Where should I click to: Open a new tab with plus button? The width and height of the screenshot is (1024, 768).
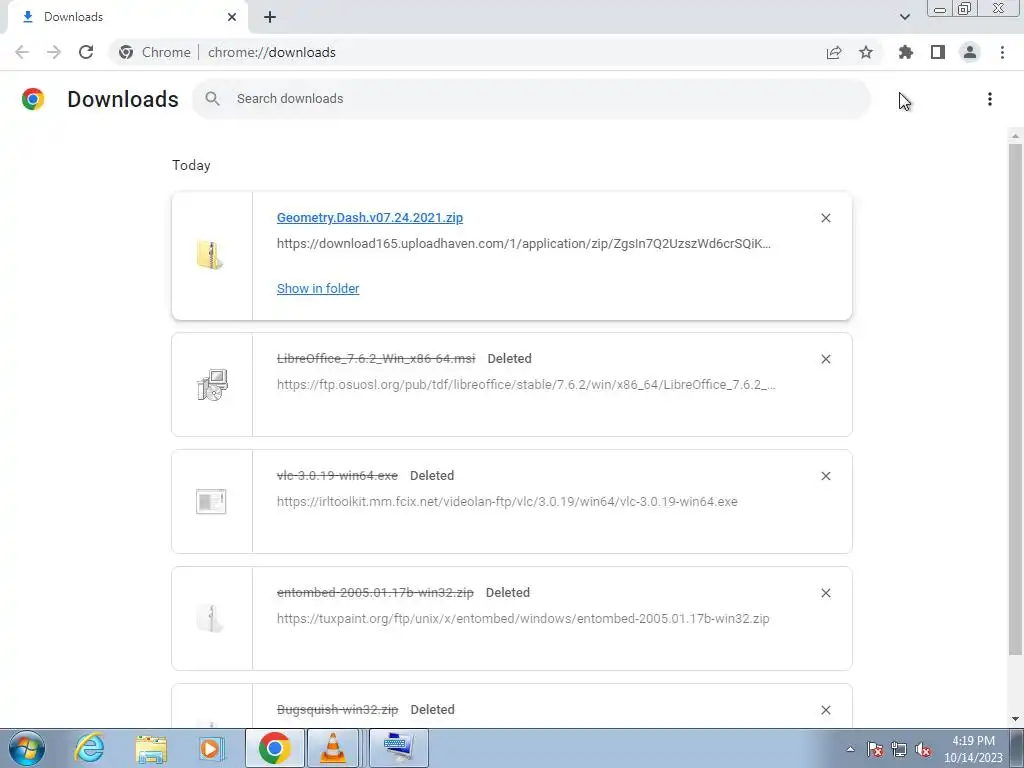(x=270, y=17)
